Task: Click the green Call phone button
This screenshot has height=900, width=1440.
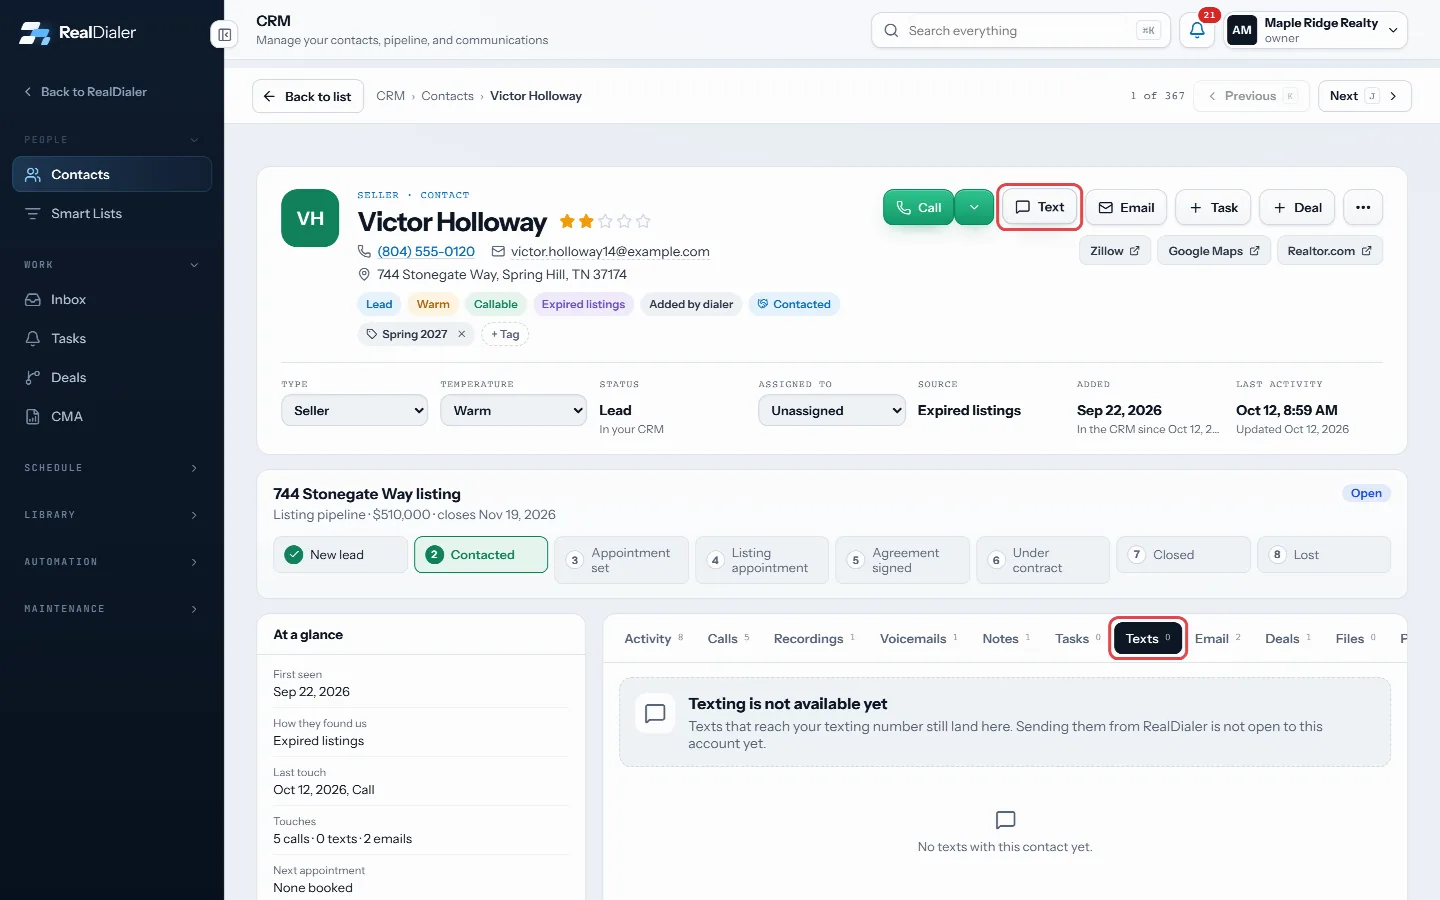Action: click(x=918, y=207)
